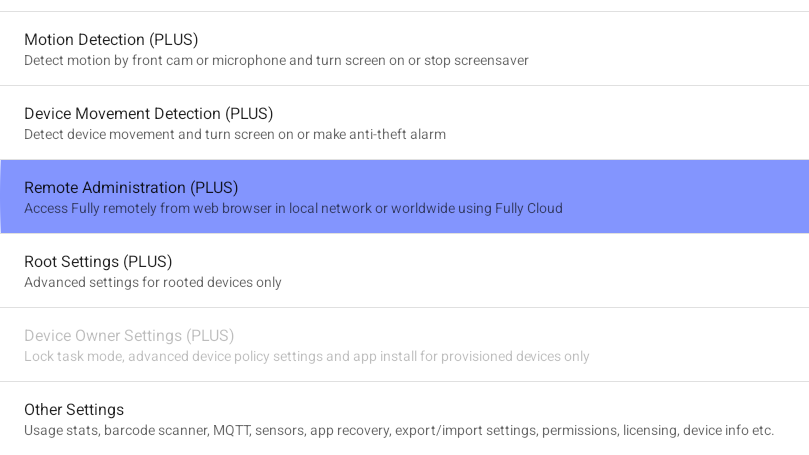Click the 'Lock task mode' description text
Viewport: 809px width, 455px height.
[307, 357]
